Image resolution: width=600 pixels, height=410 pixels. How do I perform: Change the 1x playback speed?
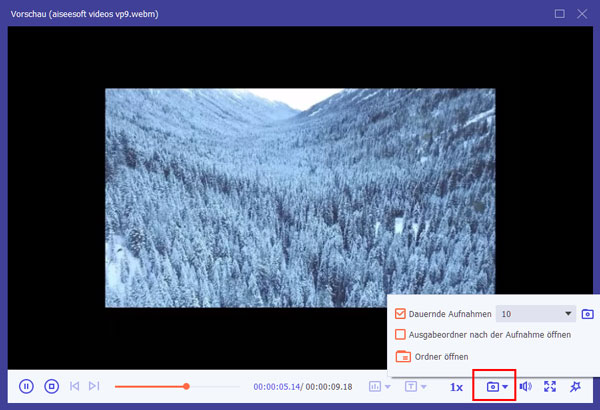456,386
